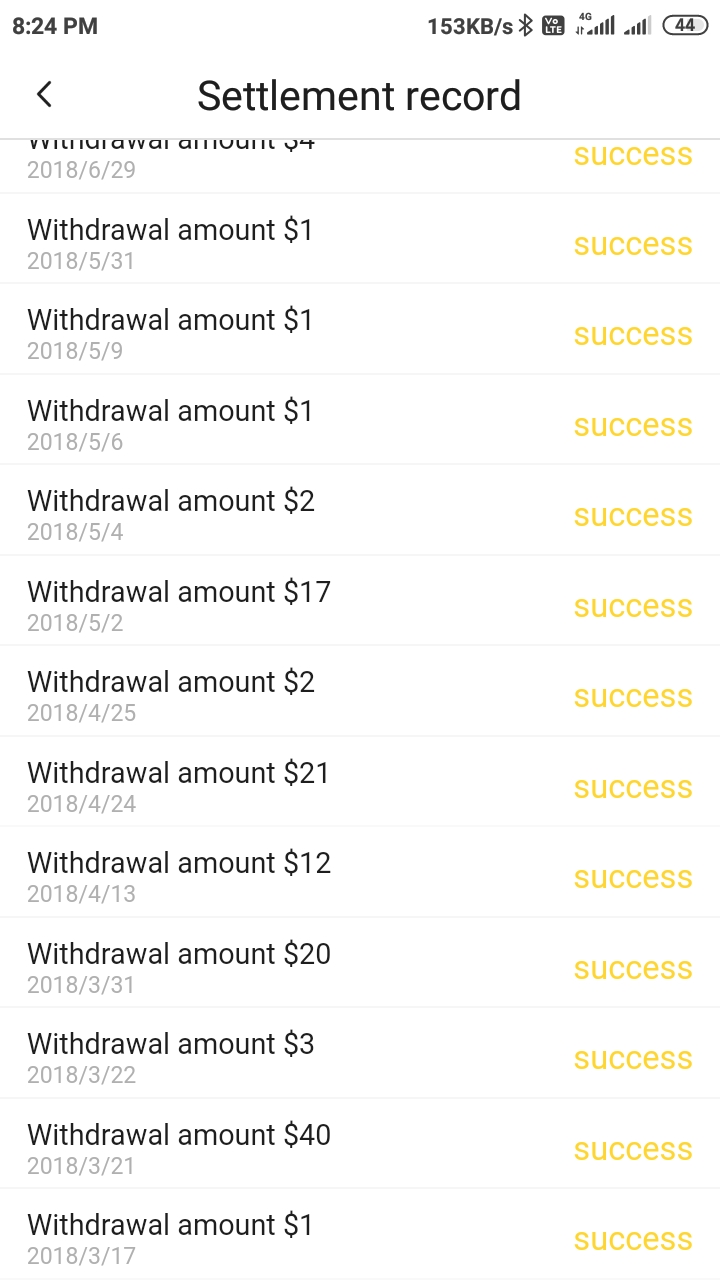Tap success status for 2018/4/25 withdrawal
Screen dimensions: 720x1280
[x=632, y=697]
